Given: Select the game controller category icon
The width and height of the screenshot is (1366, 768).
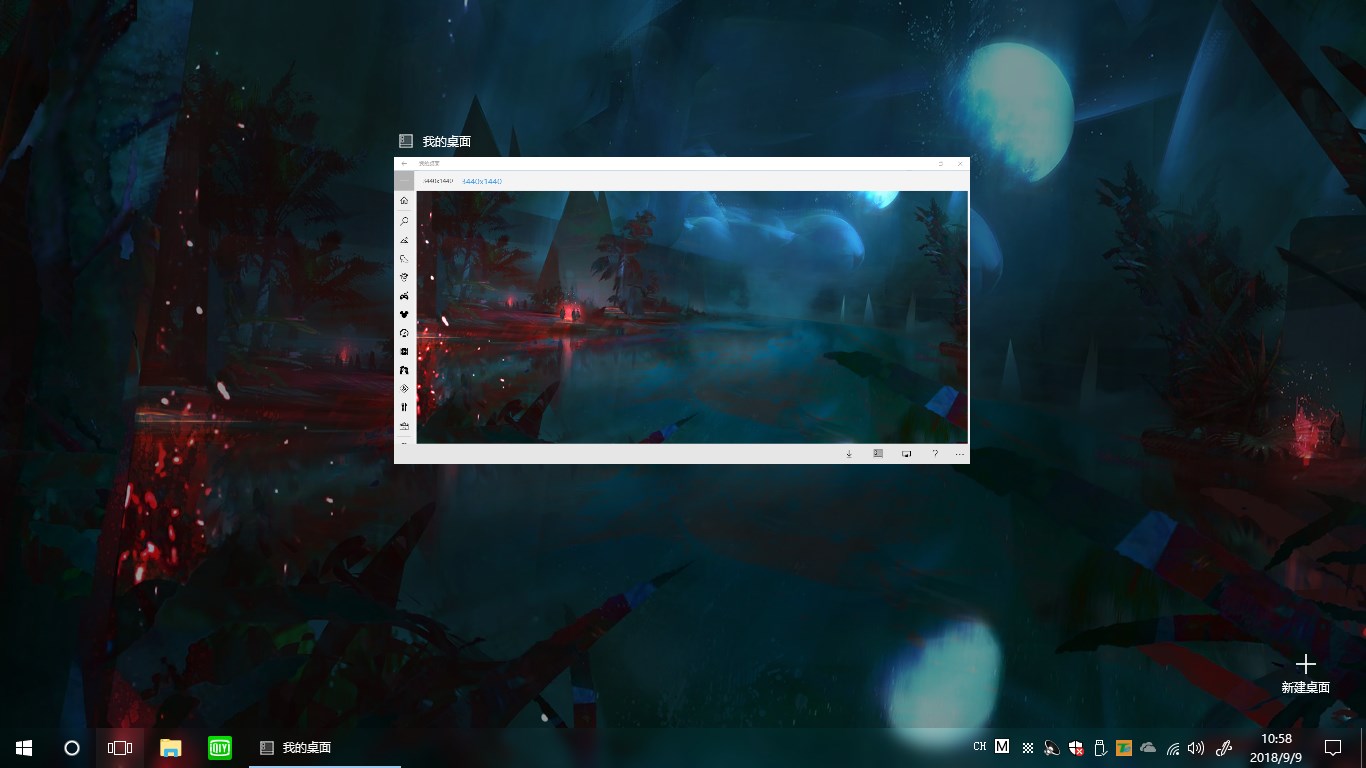Looking at the screenshot, I should 404,296.
